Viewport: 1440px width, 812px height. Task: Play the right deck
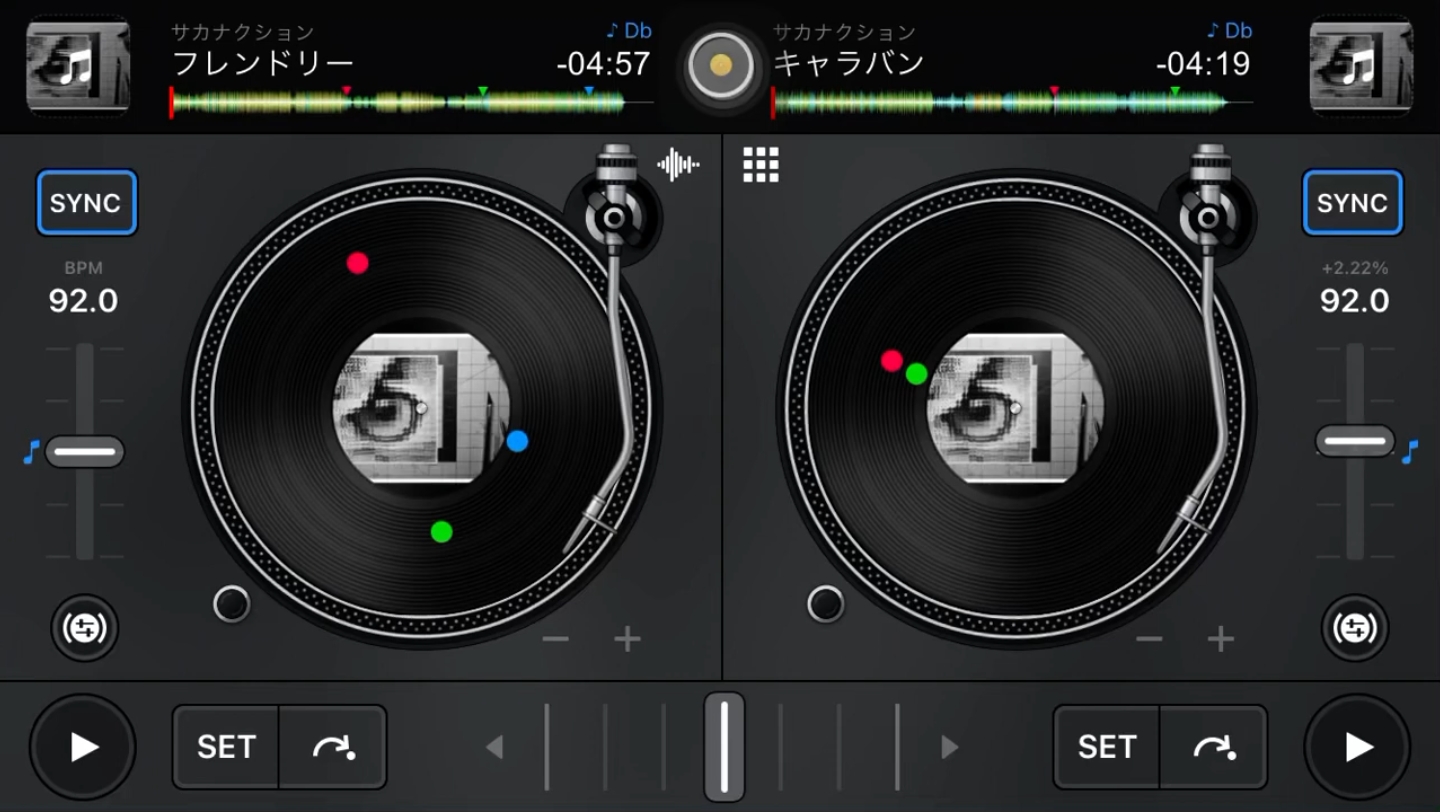pos(1357,747)
